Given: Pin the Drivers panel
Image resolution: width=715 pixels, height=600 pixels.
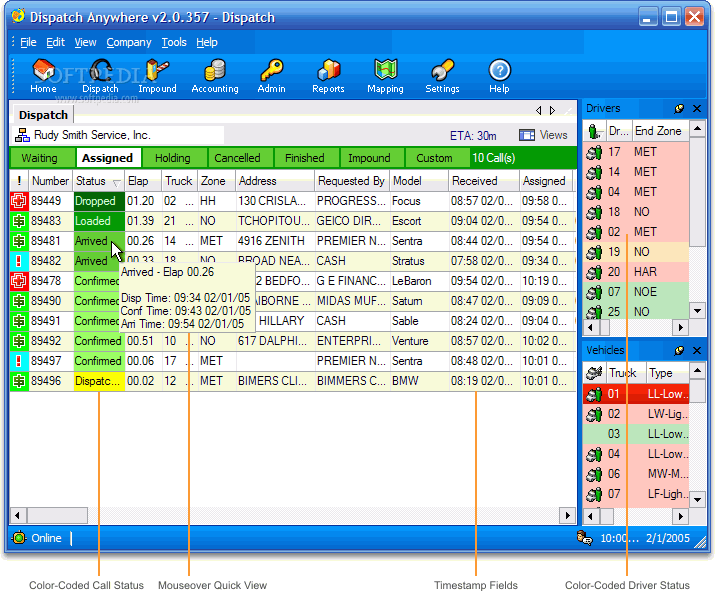Looking at the screenshot, I should (679, 109).
